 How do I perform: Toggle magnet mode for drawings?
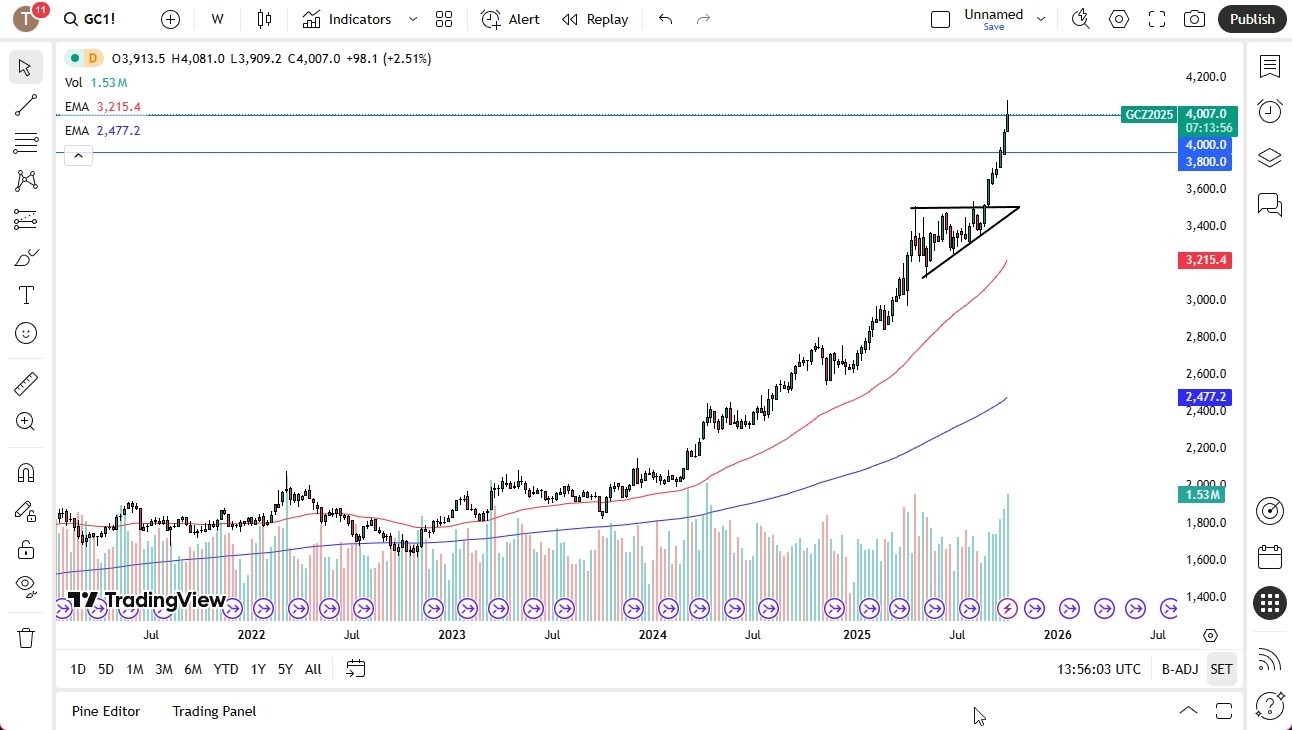click(26, 473)
